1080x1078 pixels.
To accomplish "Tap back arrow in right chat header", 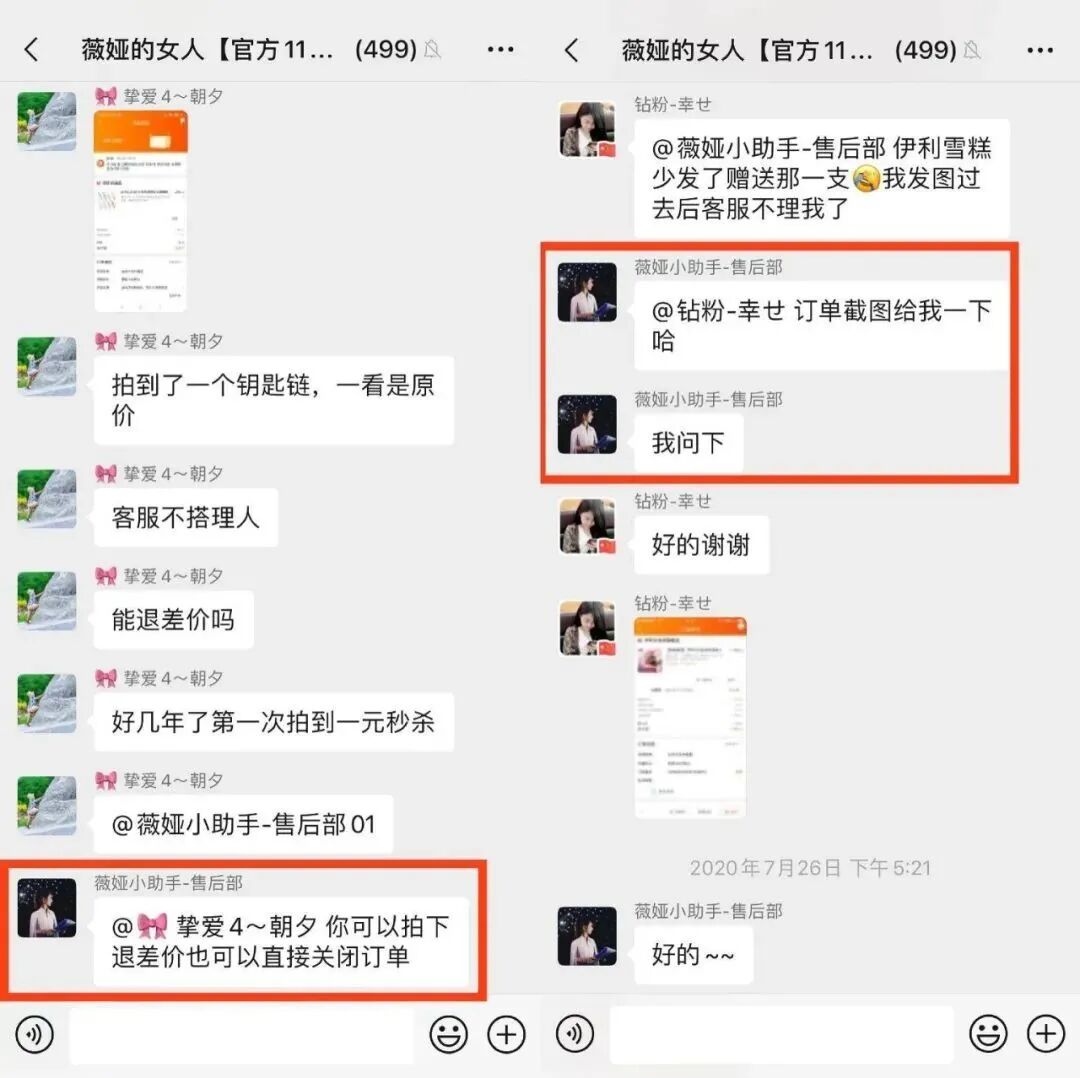I will point(572,50).
